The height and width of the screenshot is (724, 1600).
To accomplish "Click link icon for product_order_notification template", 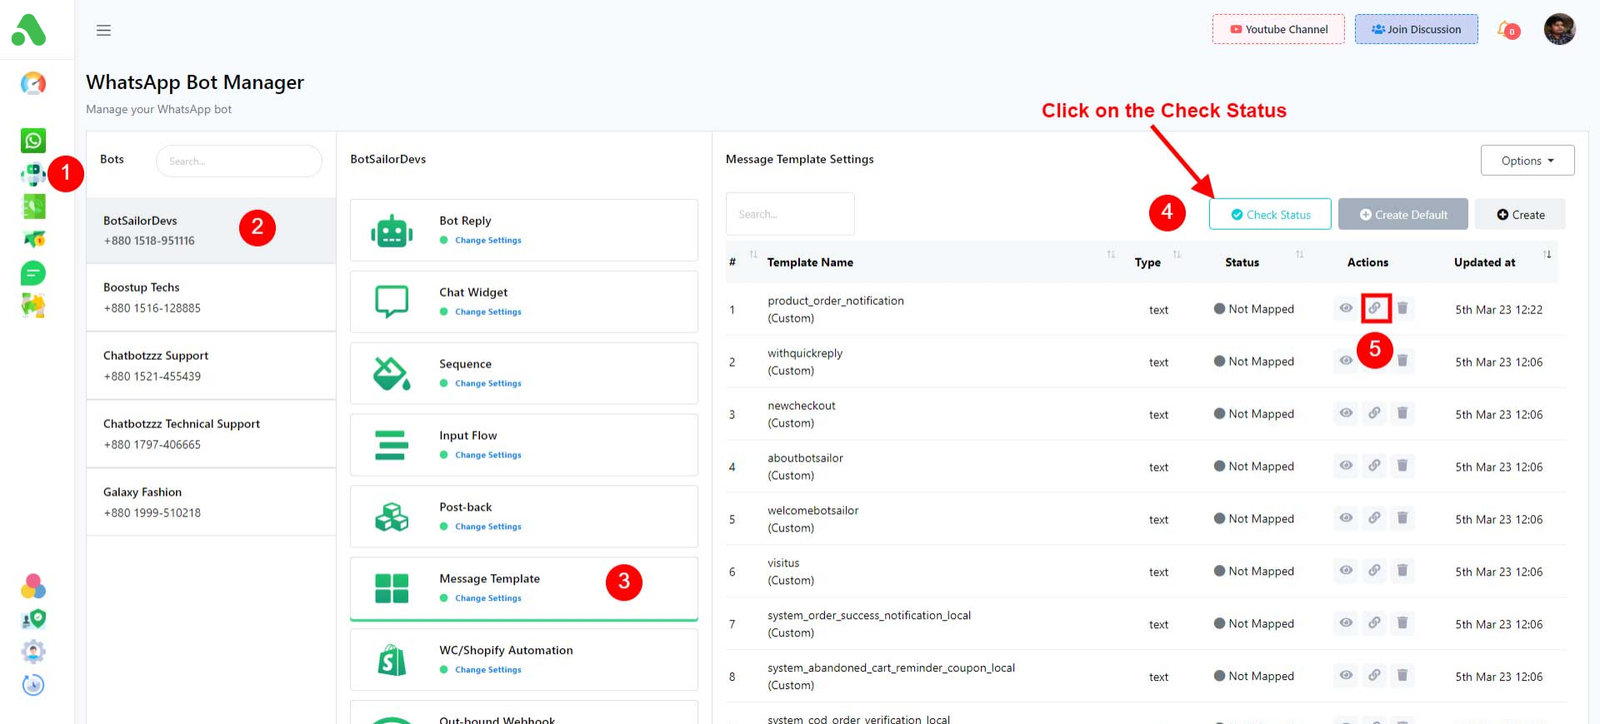I will pyautogui.click(x=1375, y=308).
